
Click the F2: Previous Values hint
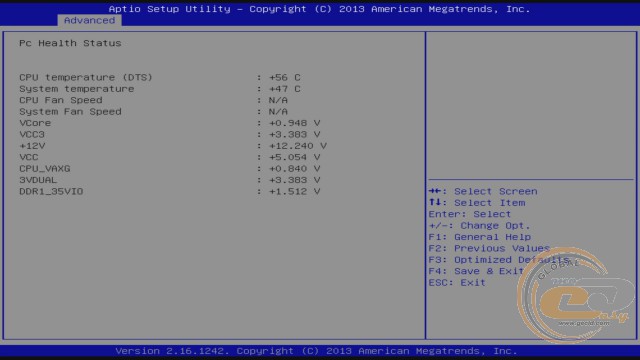[489, 249]
